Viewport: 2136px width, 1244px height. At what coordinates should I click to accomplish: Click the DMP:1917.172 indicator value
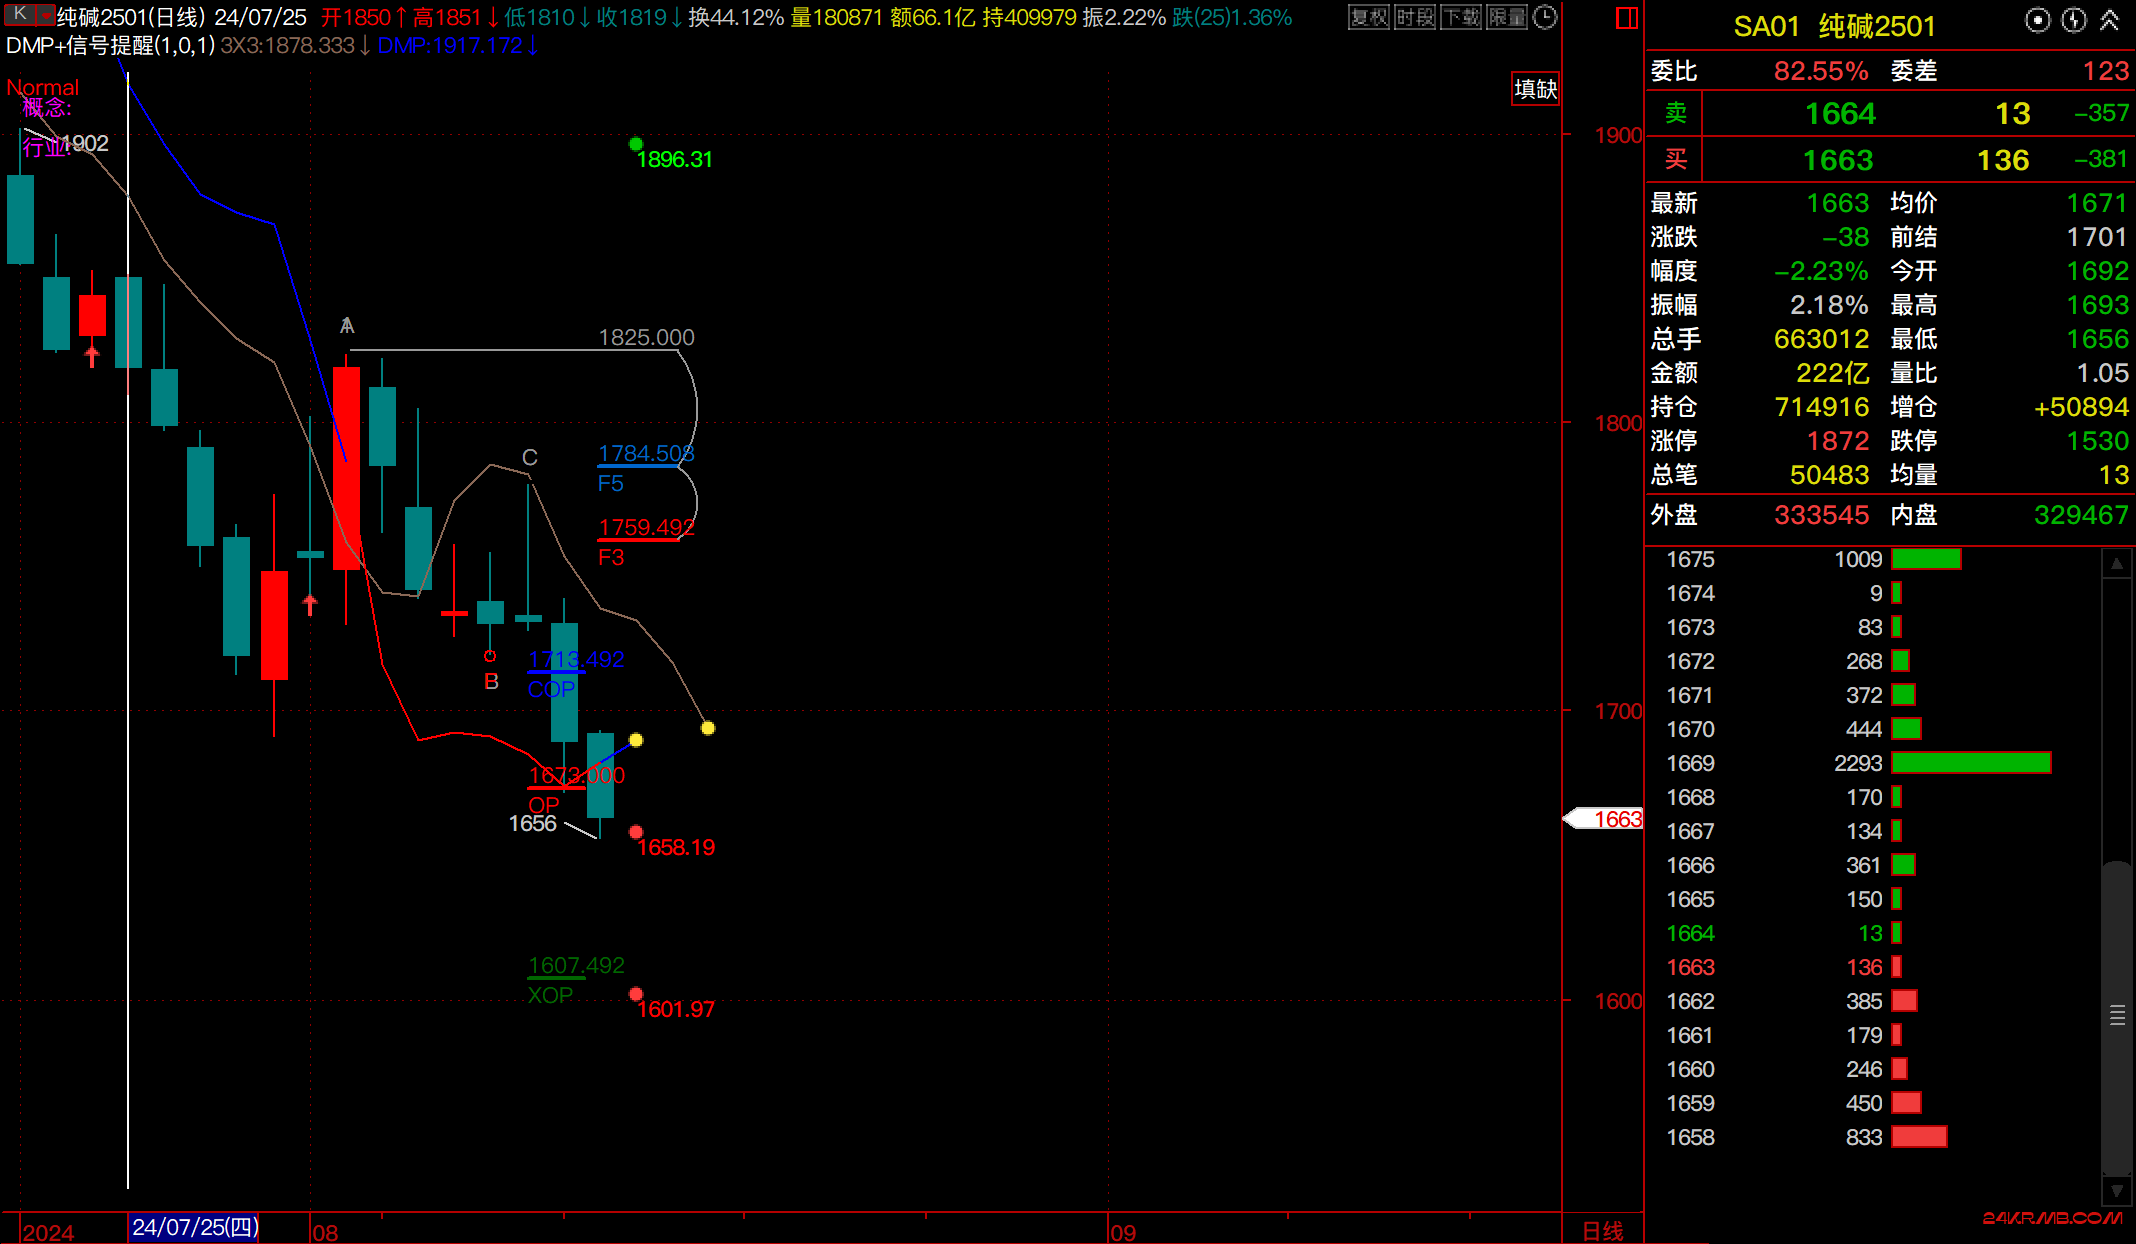pyautogui.click(x=458, y=45)
